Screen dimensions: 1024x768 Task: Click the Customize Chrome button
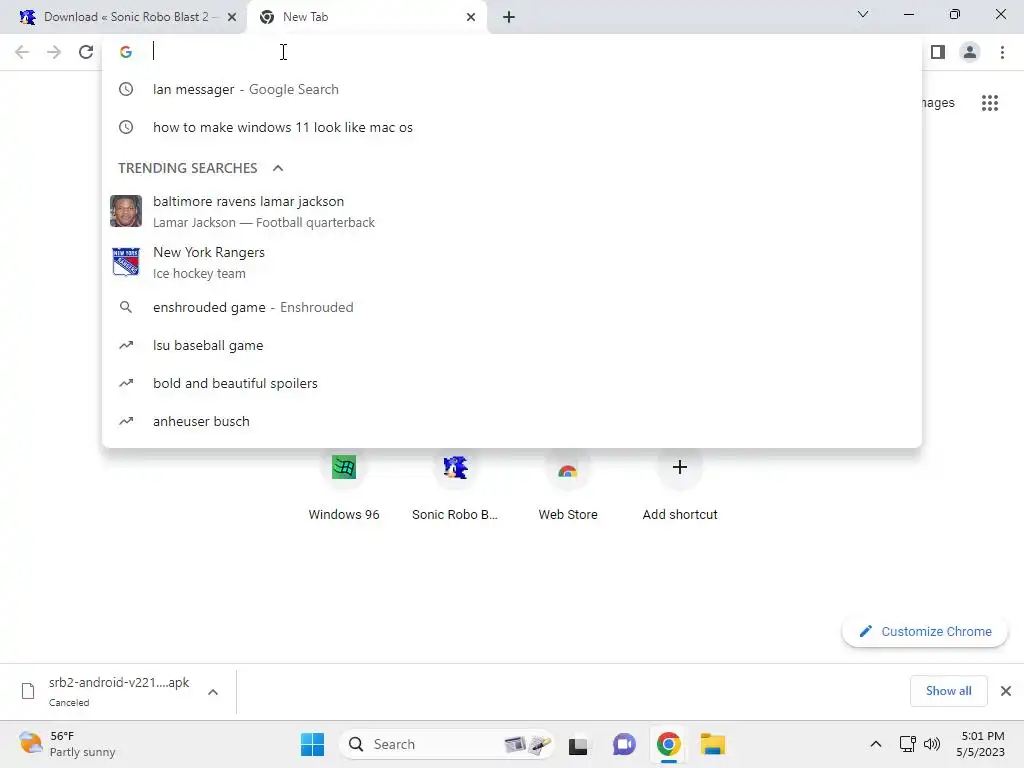coord(925,632)
